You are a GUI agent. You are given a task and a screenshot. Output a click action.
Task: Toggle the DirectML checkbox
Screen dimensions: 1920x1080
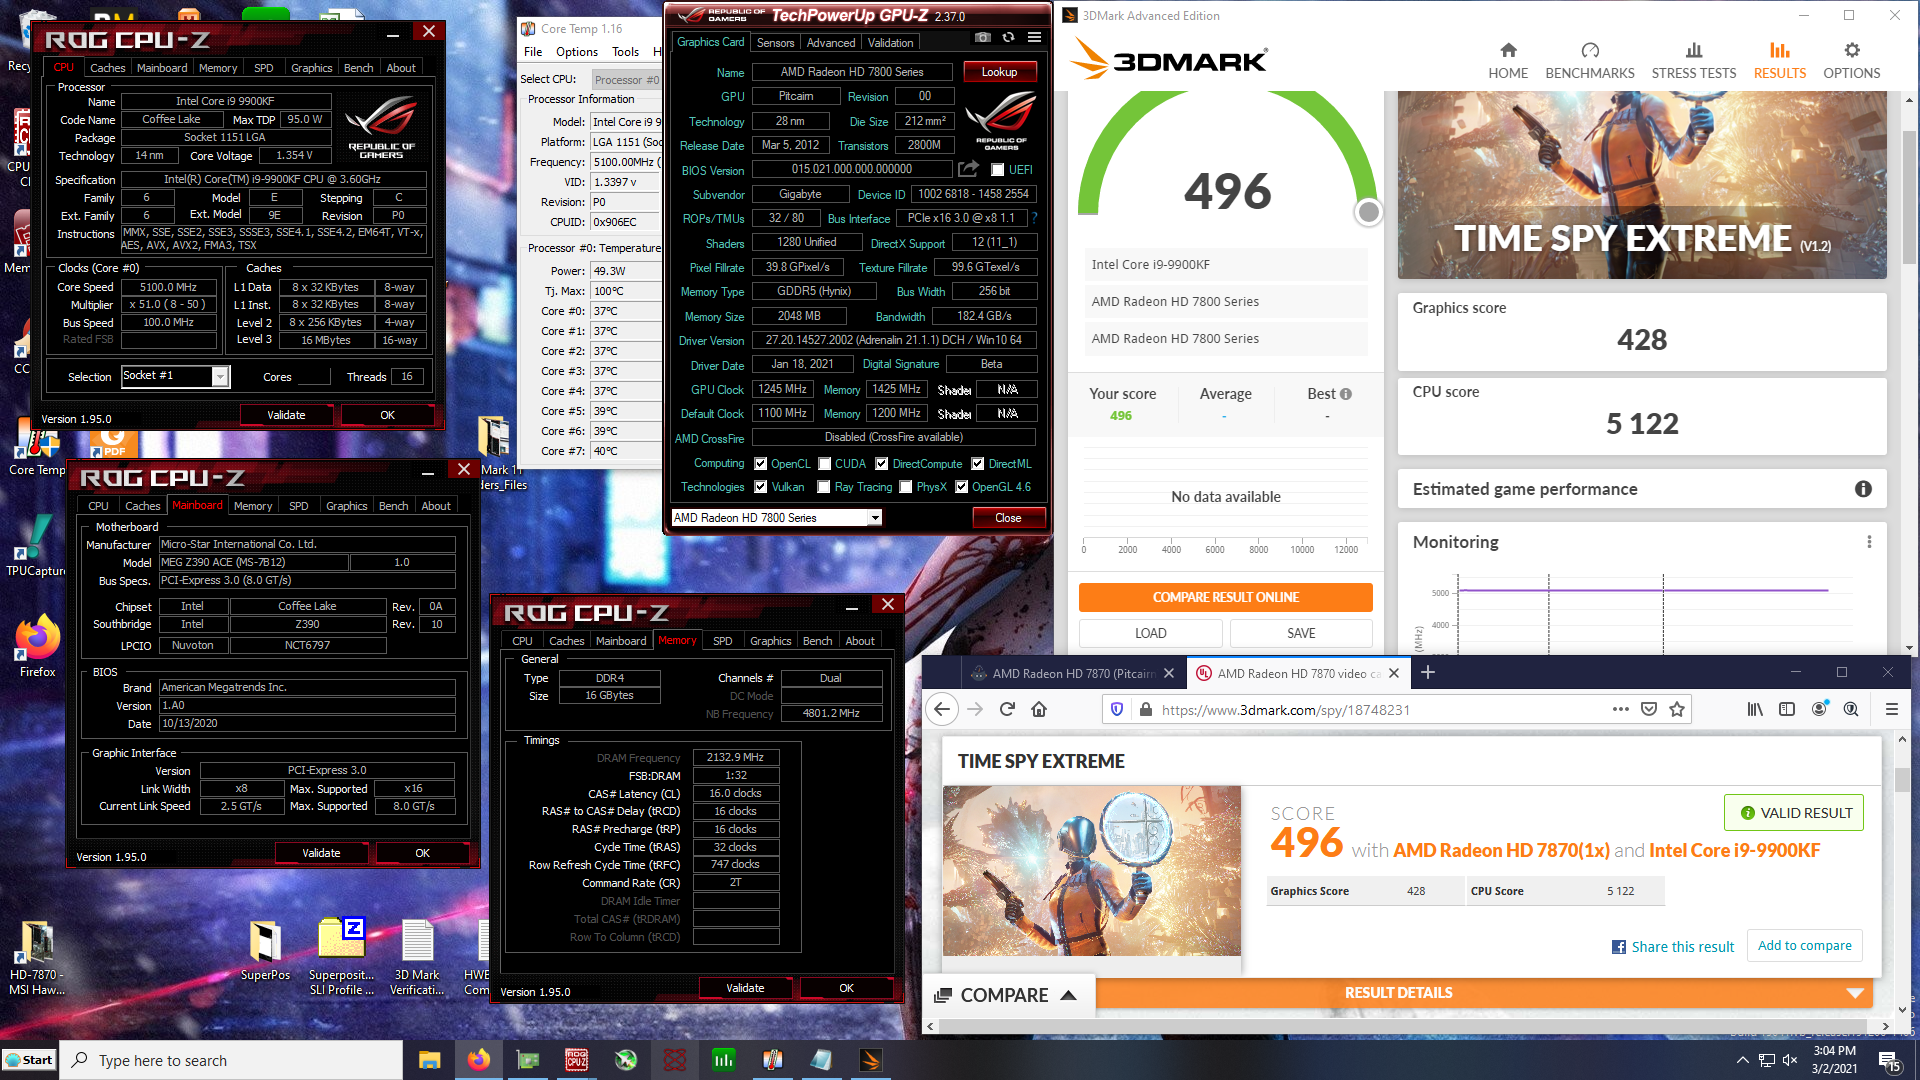coord(978,464)
